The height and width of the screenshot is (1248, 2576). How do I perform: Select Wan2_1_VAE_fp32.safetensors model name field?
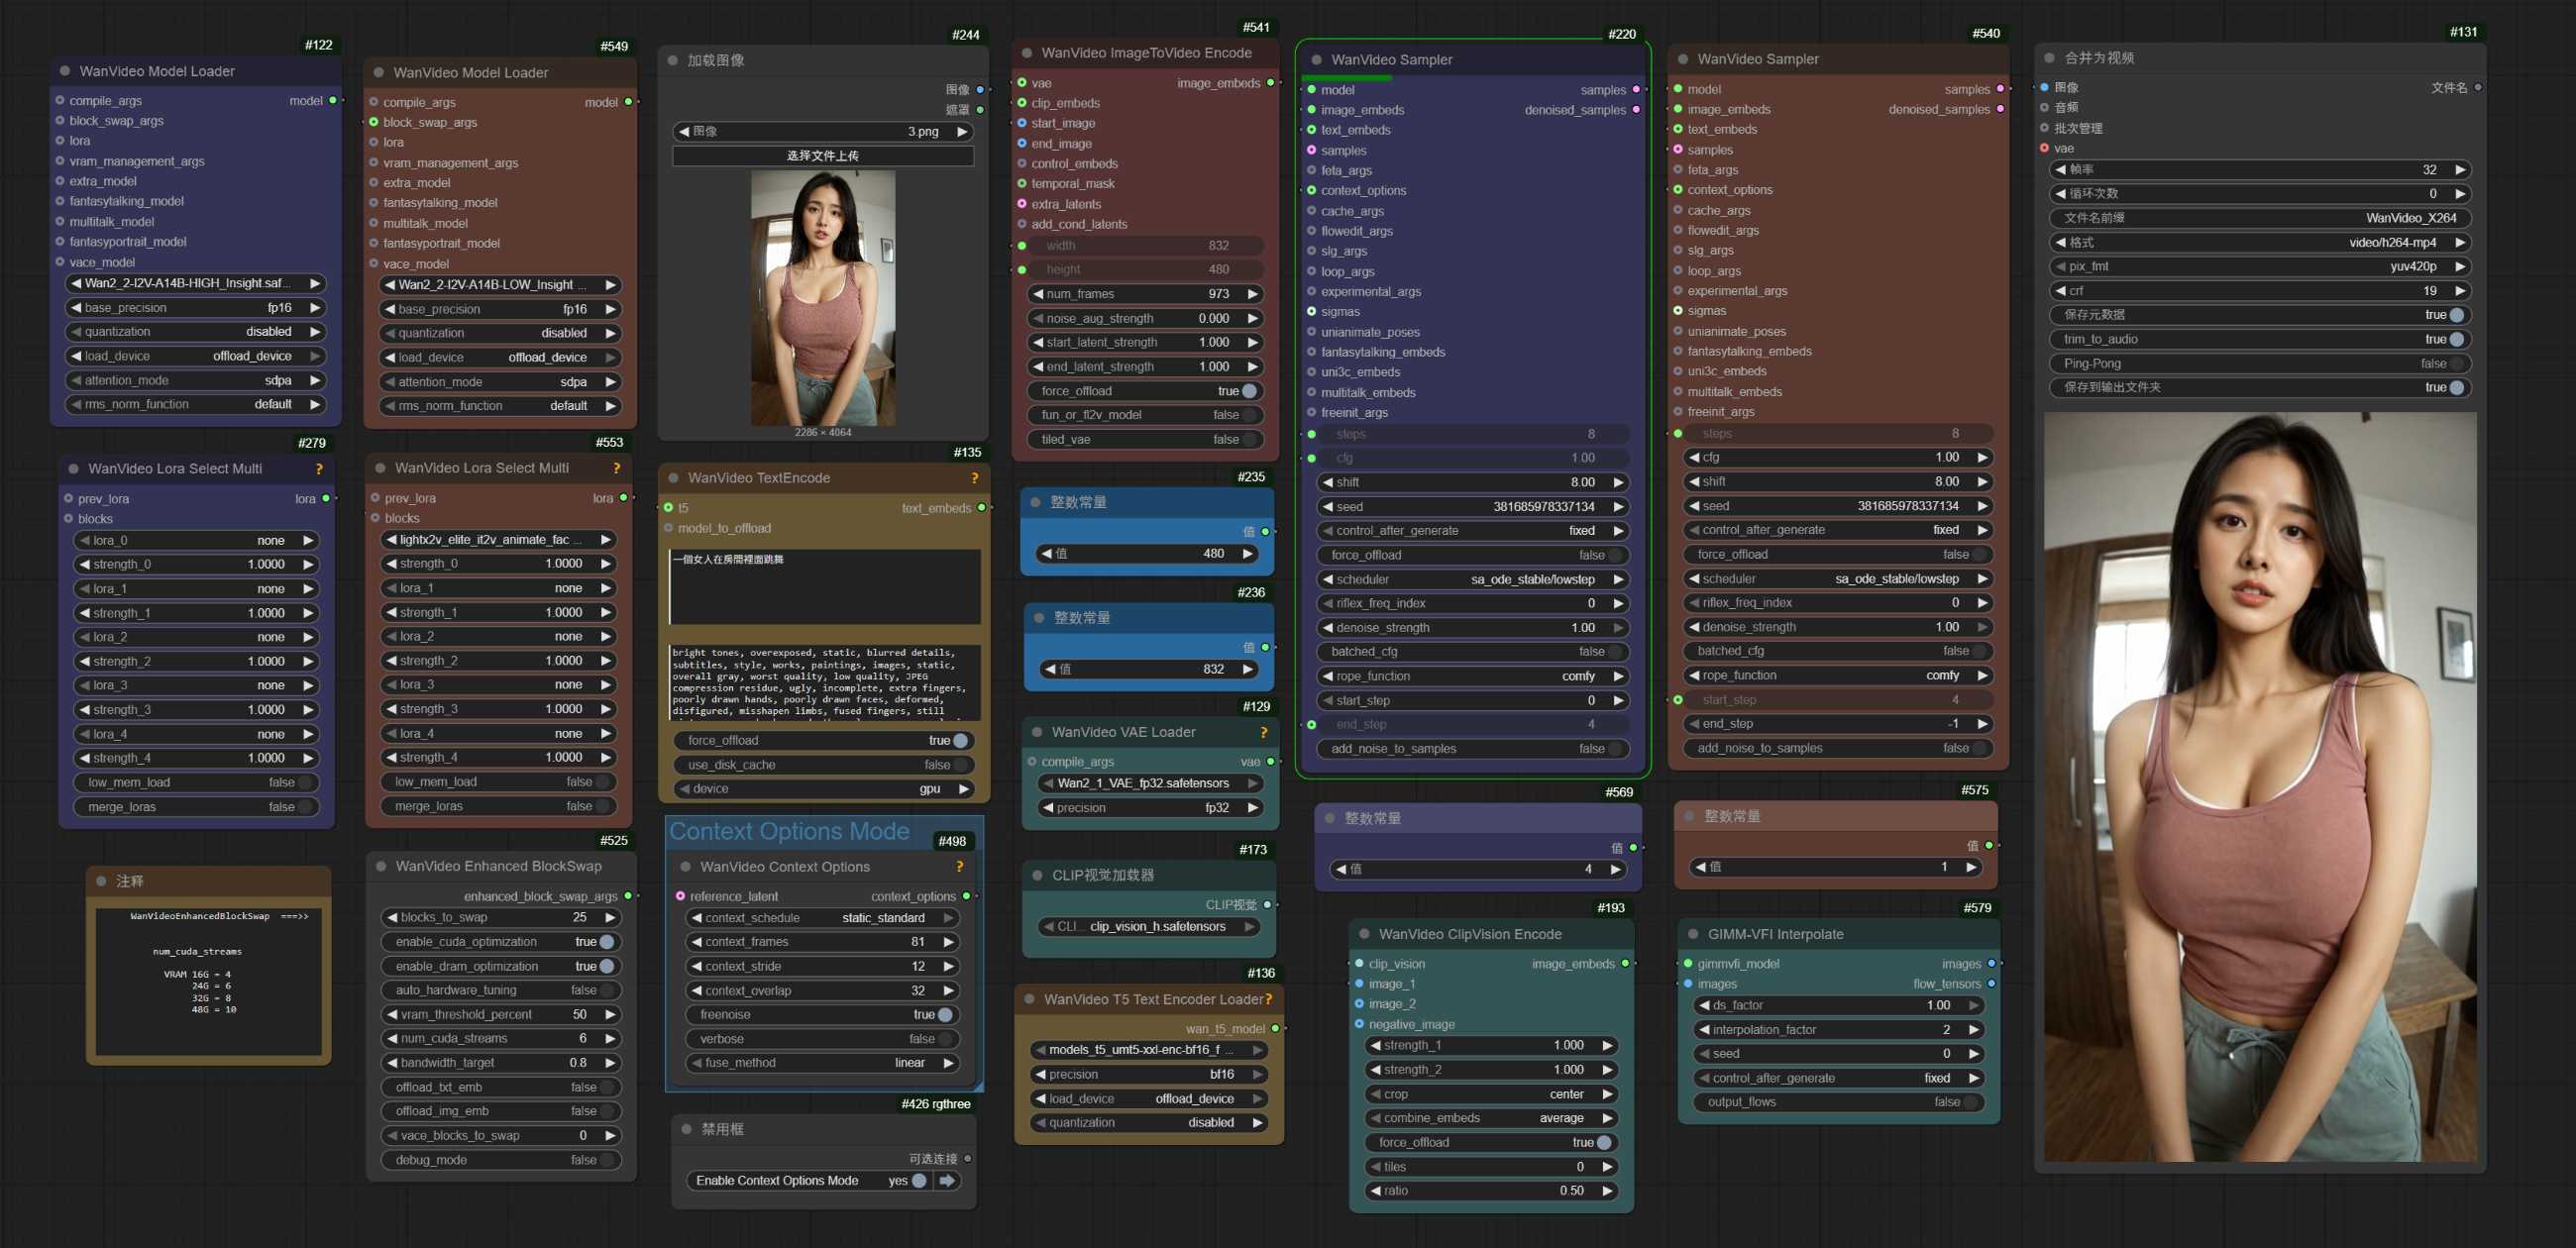point(1143,784)
